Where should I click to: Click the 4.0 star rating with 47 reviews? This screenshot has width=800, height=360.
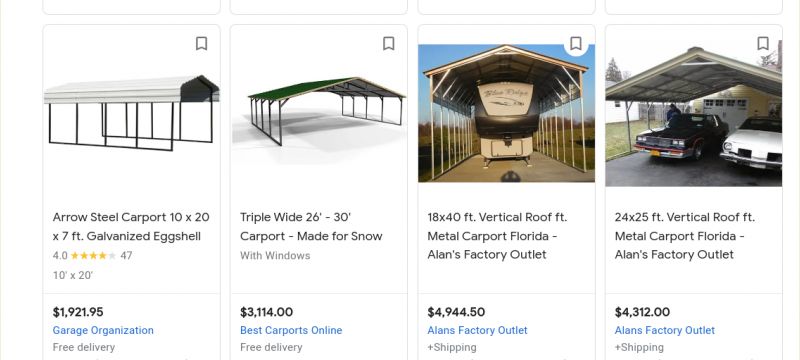coord(92,255)
